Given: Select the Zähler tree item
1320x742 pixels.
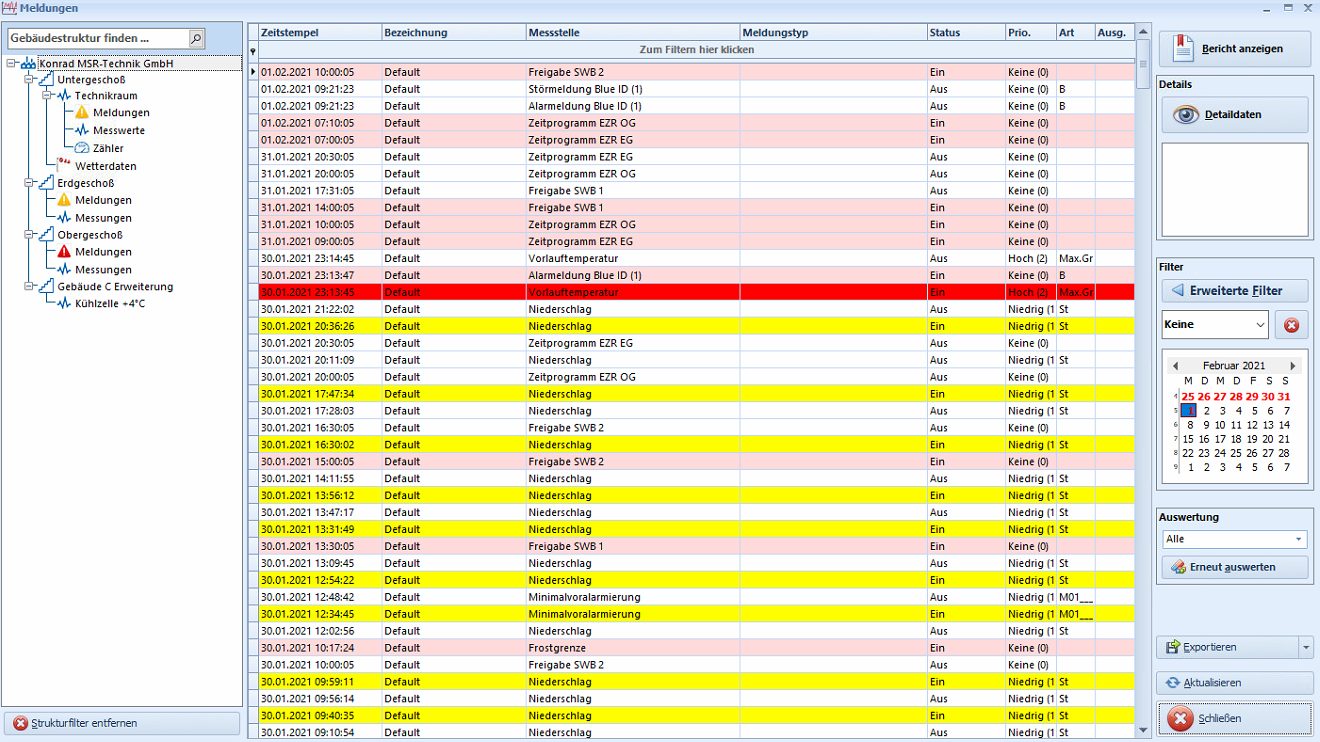Looking at the screenshot, I should click(108, 148).
